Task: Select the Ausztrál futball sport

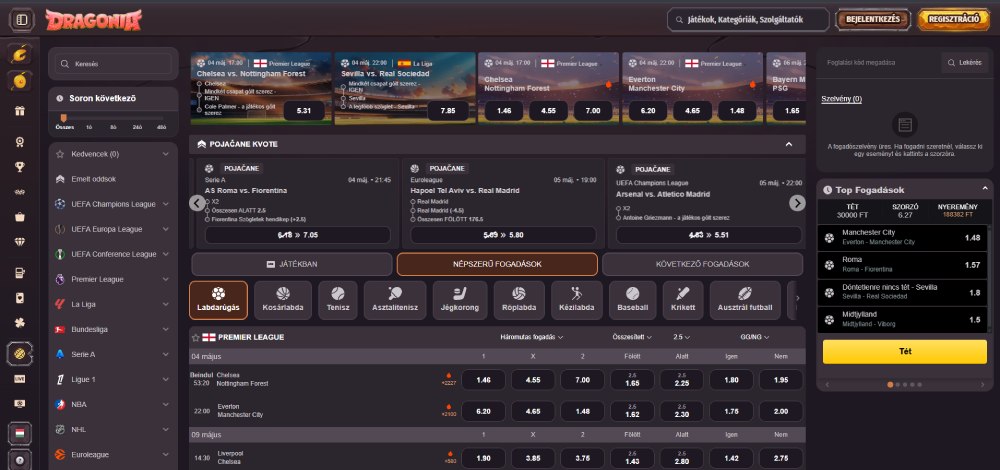Action: [x=744, y=300]
